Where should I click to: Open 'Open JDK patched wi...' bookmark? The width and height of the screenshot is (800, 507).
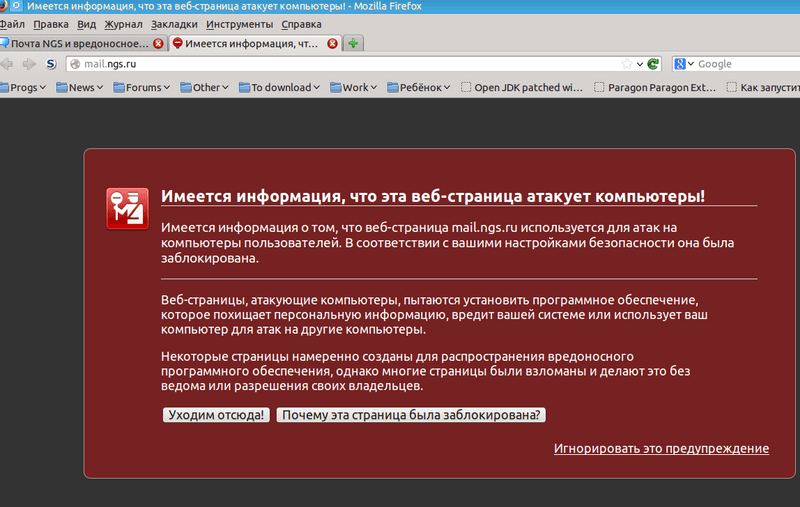point(521,87)
